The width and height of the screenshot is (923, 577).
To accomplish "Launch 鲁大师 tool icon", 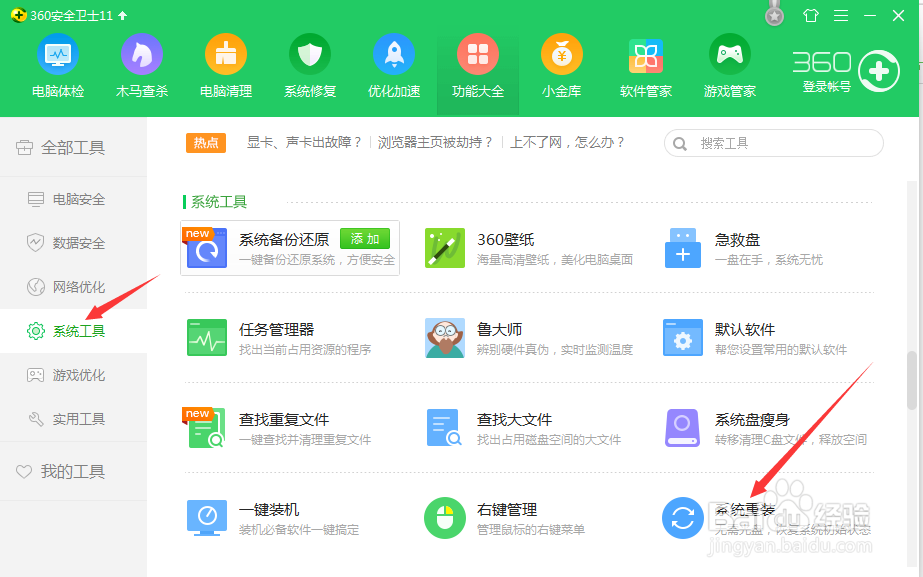I will (445, 338).
